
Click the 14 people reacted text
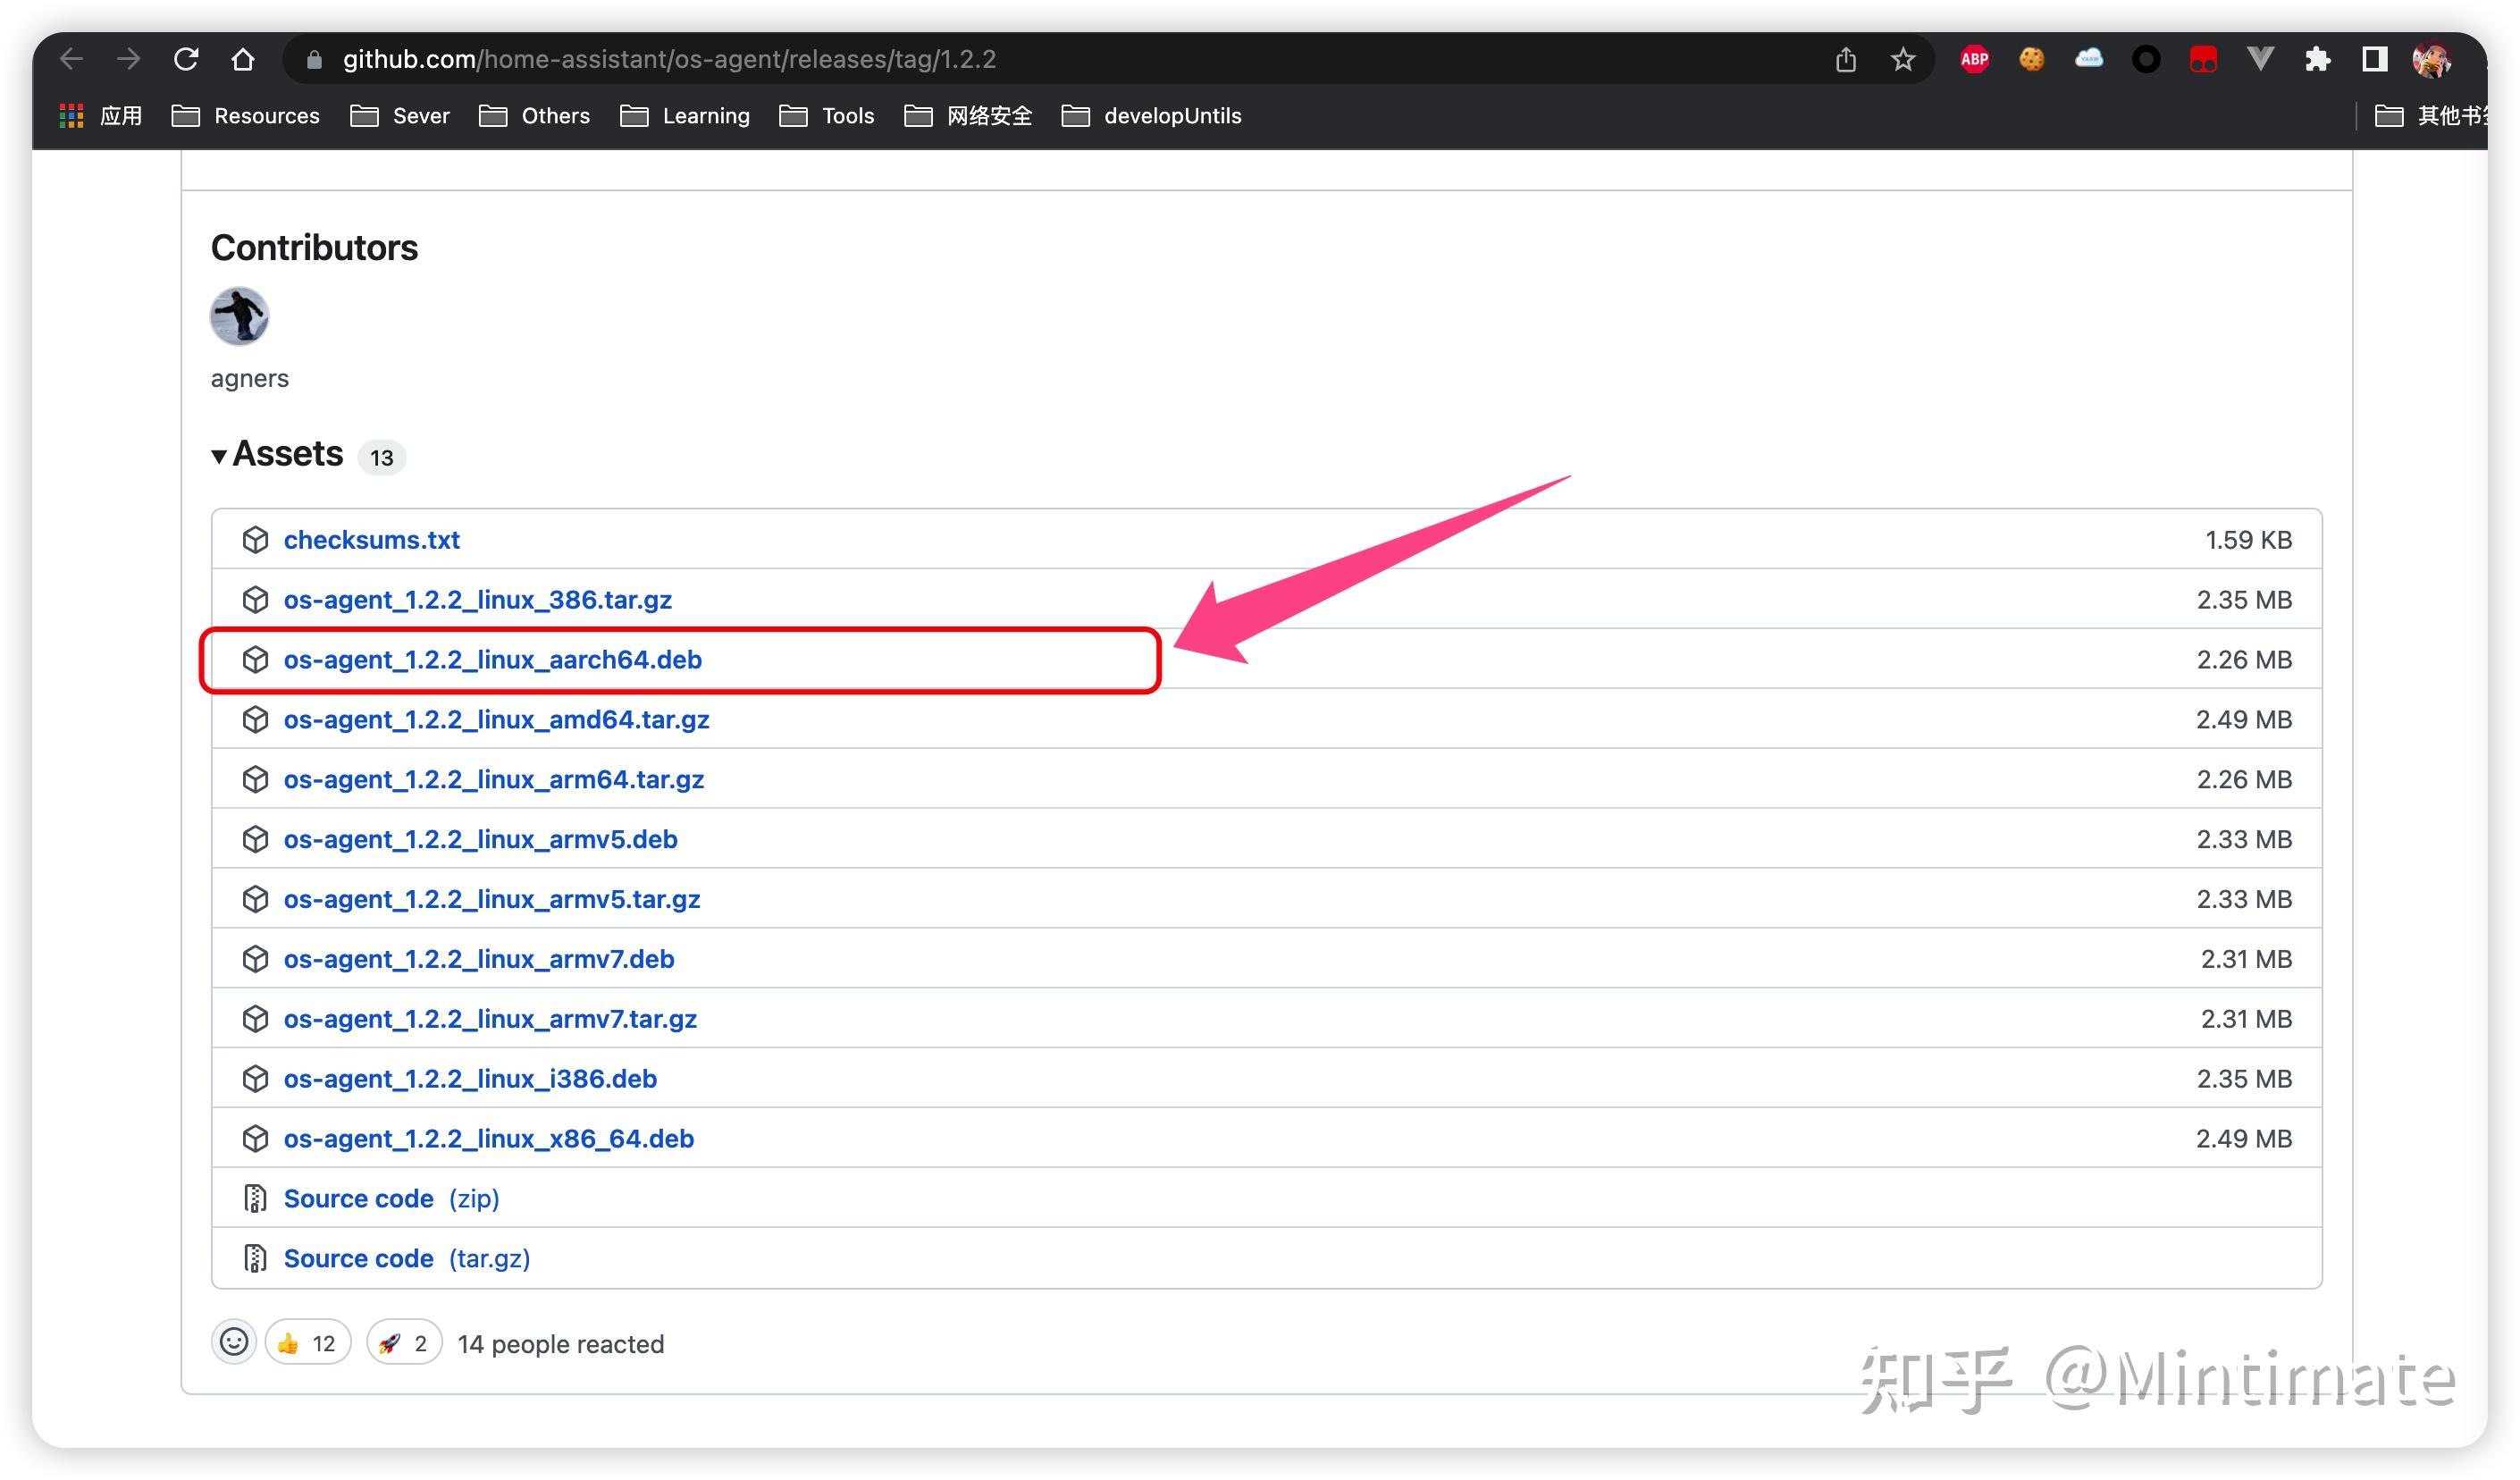point(560,1344)
